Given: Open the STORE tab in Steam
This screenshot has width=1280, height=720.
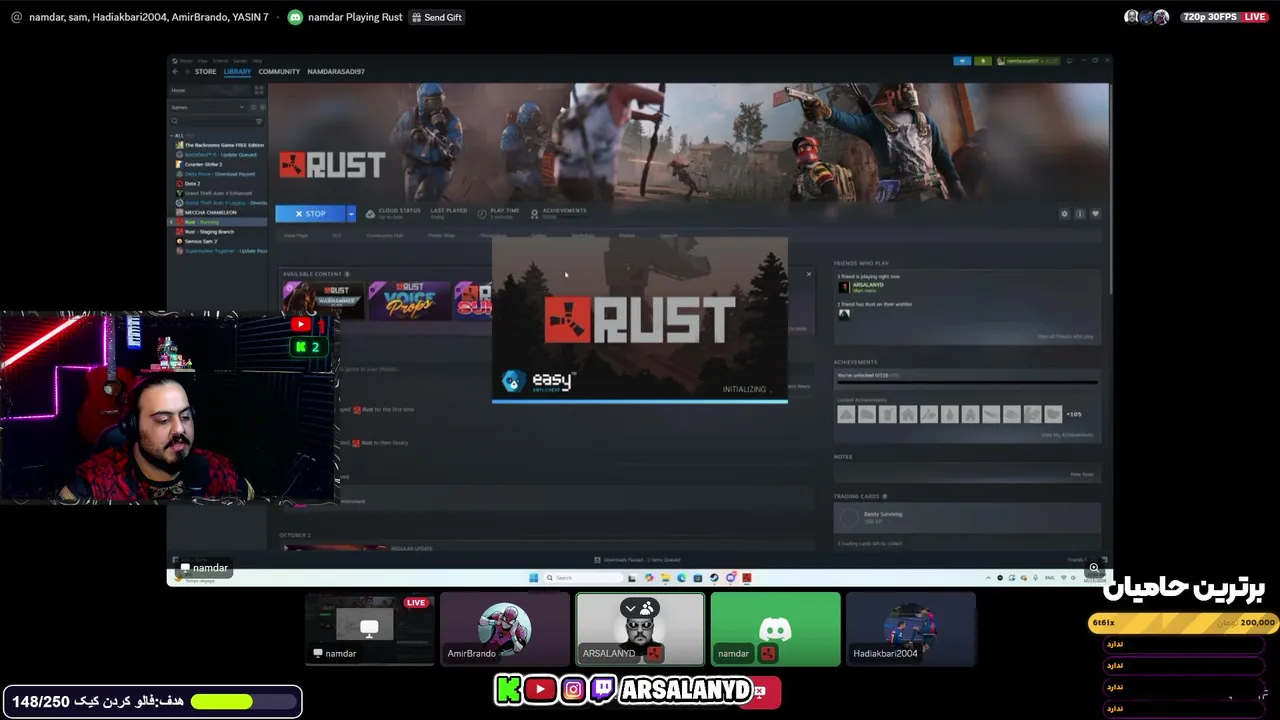Looking at the screenshot, I should click(x=205, y=71).
